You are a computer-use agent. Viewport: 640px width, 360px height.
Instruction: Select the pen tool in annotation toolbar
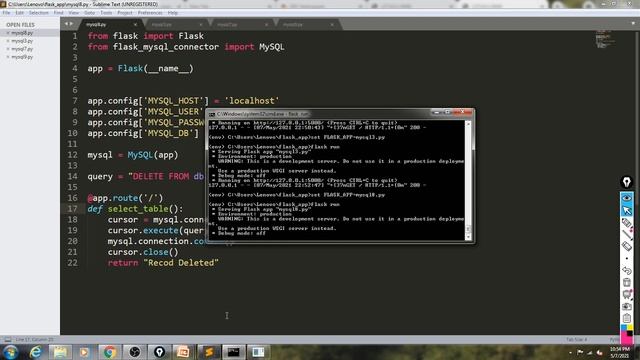click(627, 223)
